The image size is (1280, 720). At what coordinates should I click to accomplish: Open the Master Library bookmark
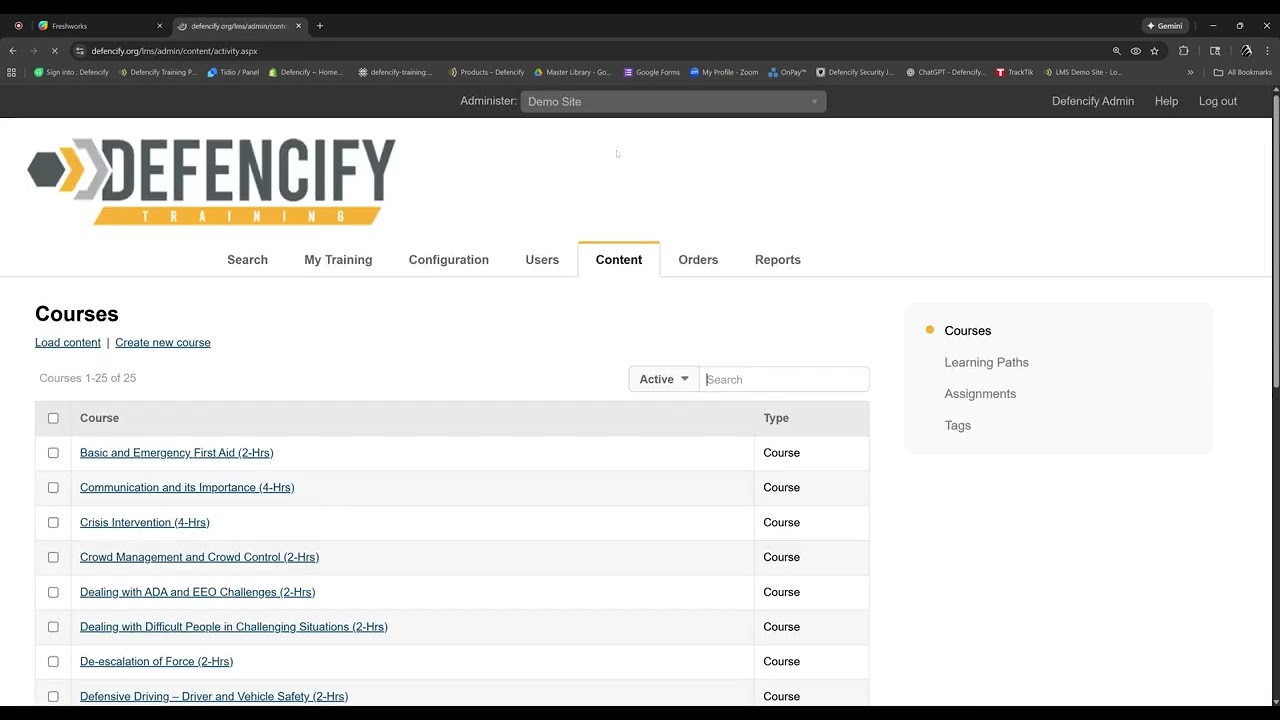(x=572, y=72)
